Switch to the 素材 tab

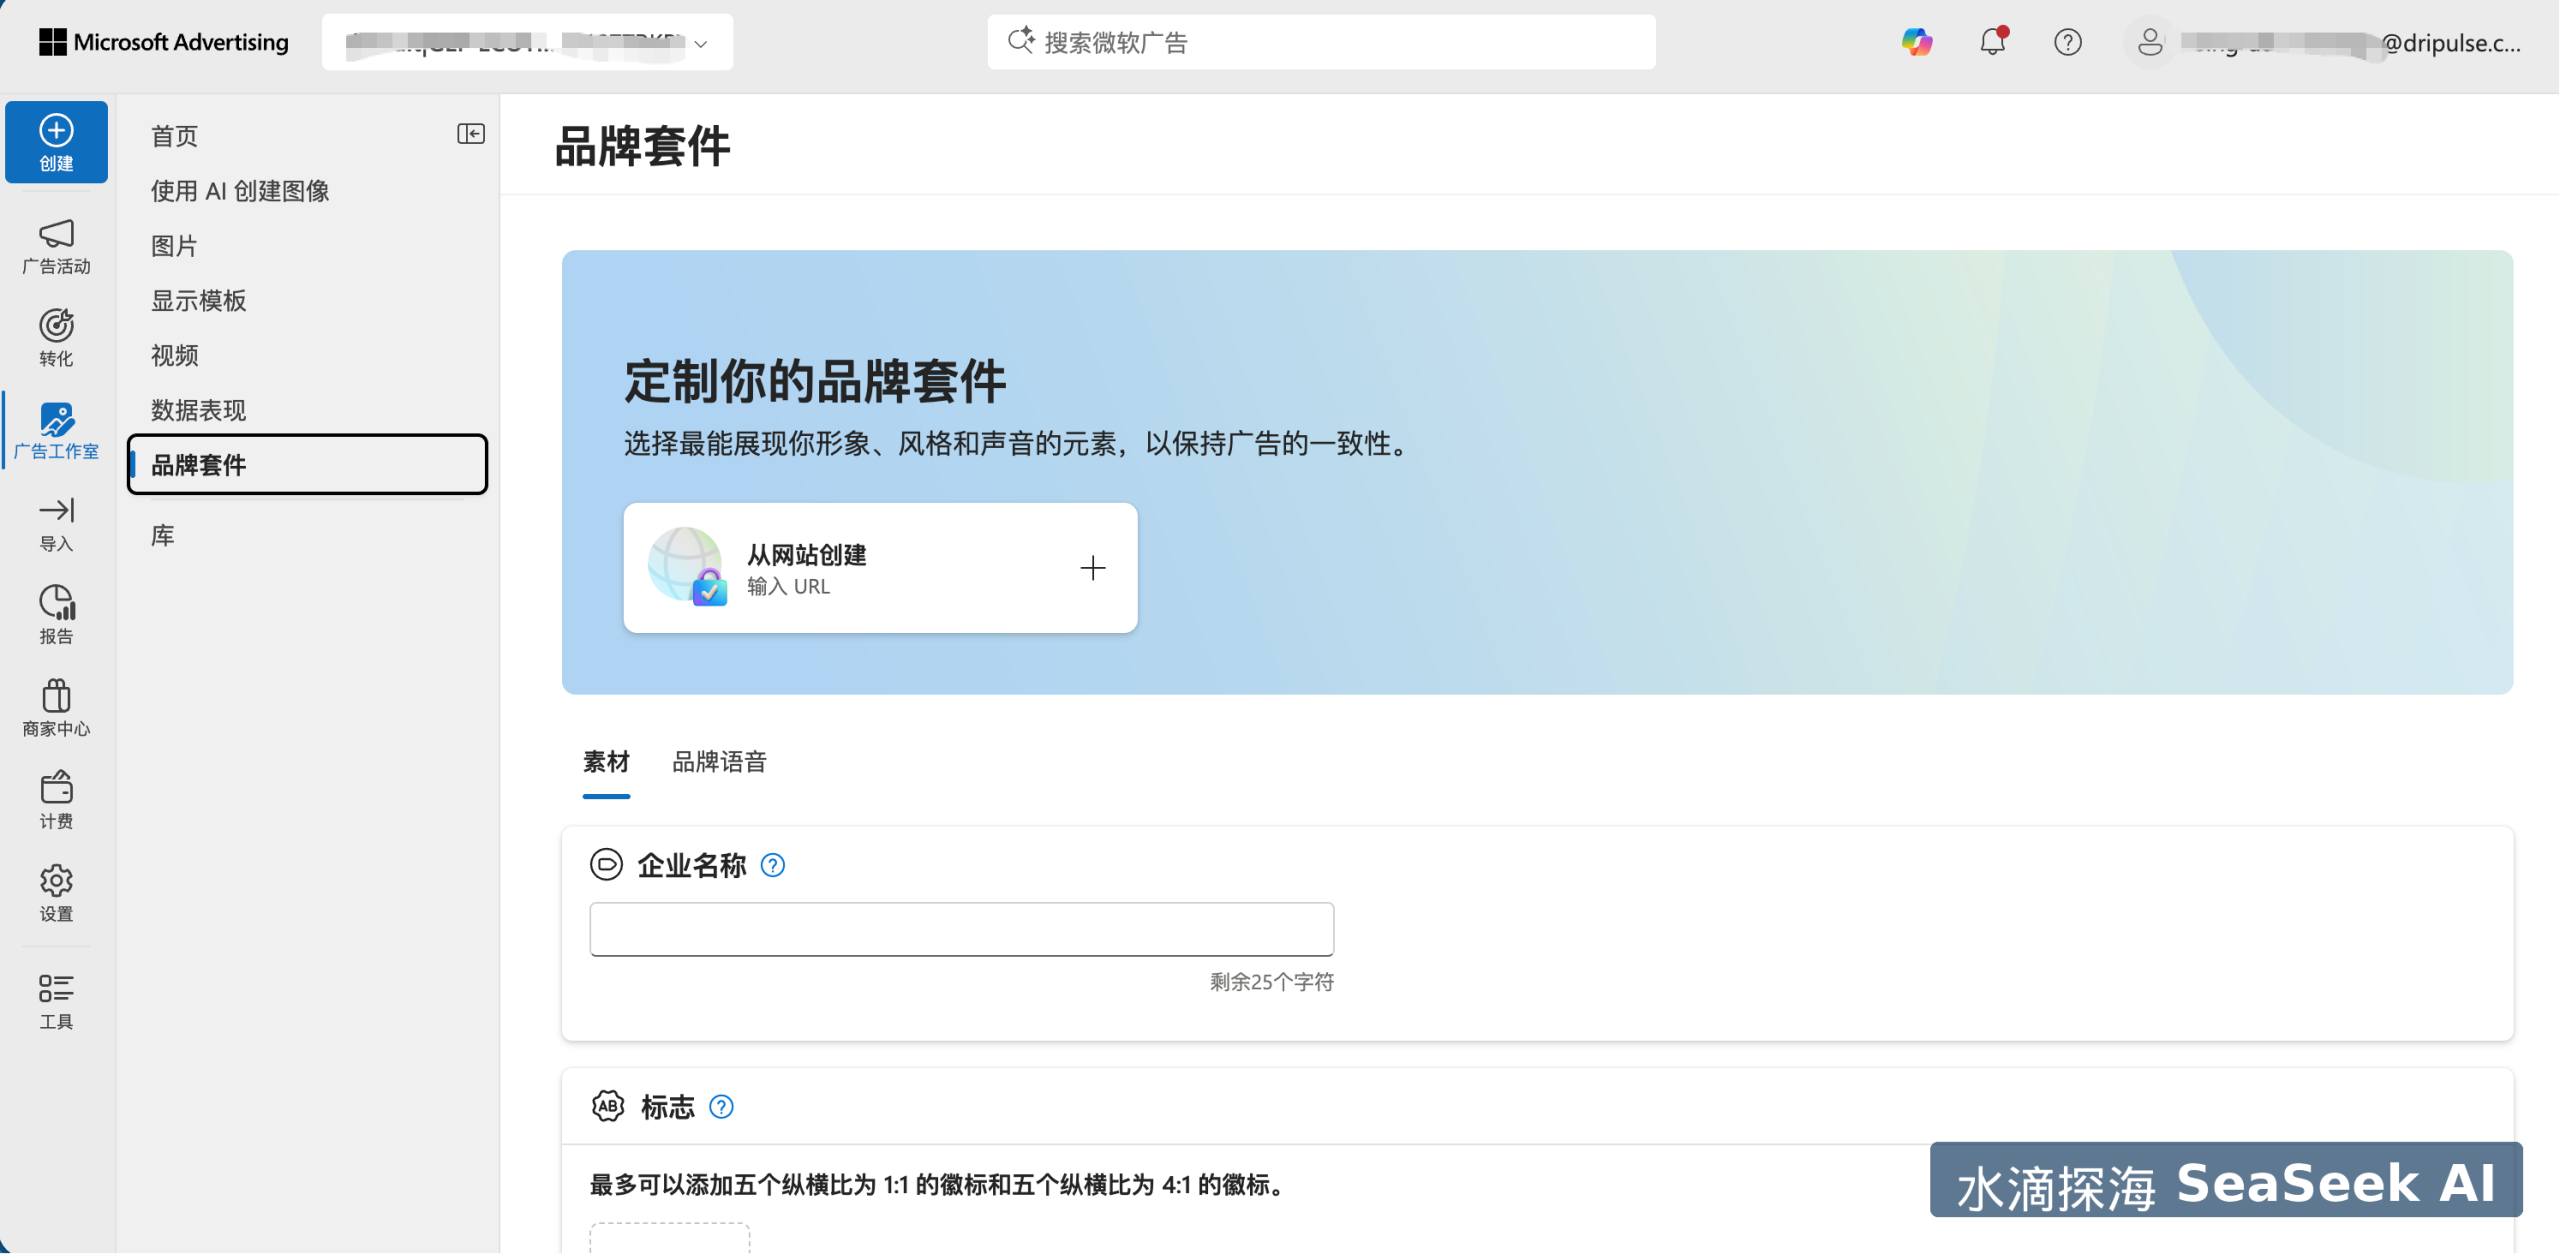(606, 762)
